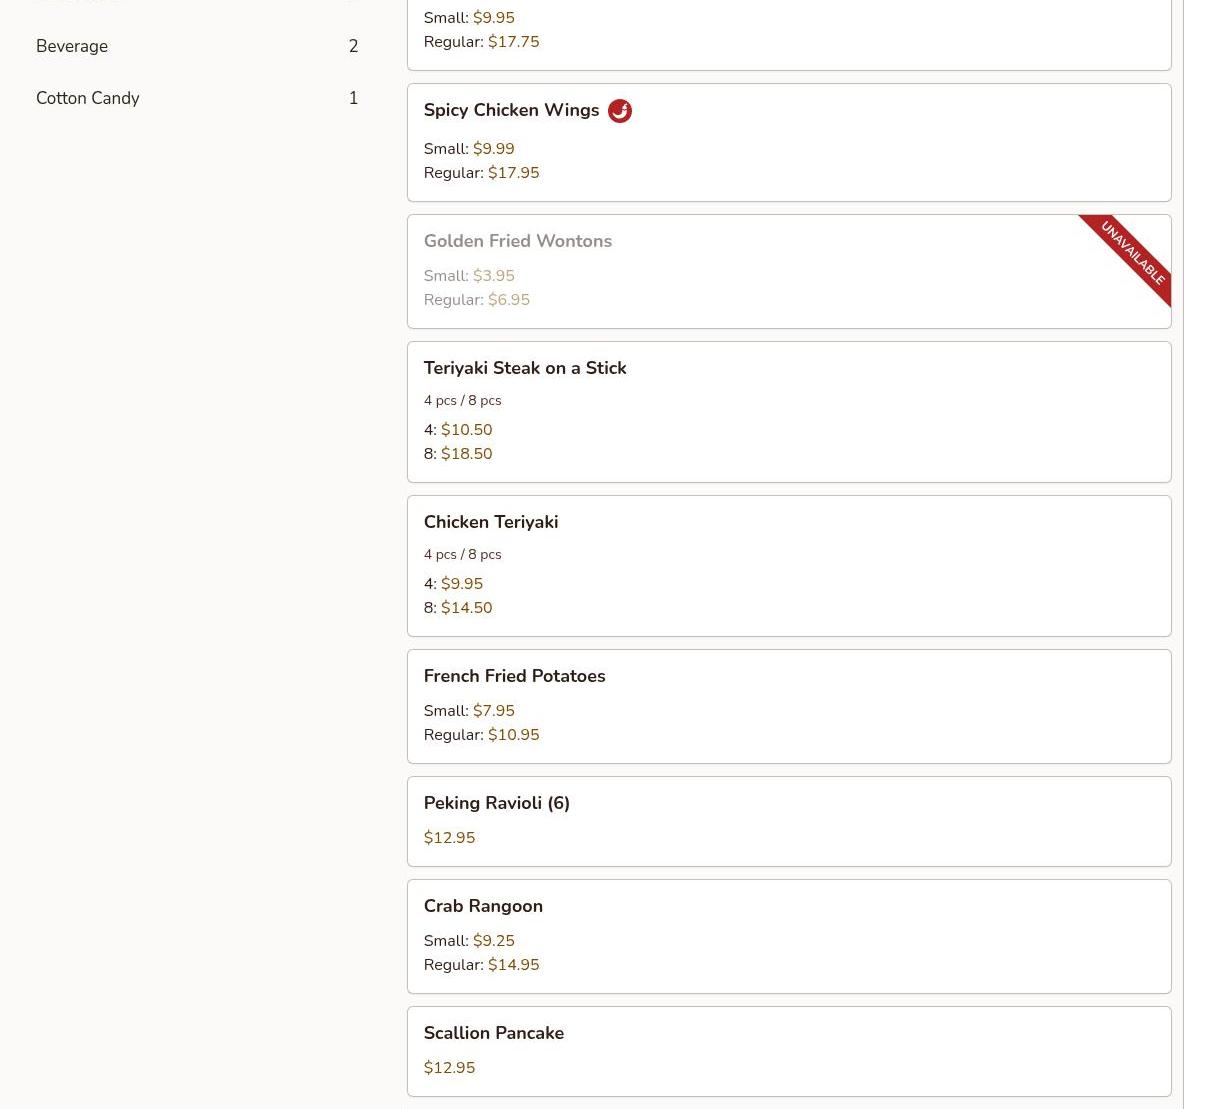
Task: Click the $9.25 small Crab Rangoon price
Action: tap(493, 941)
